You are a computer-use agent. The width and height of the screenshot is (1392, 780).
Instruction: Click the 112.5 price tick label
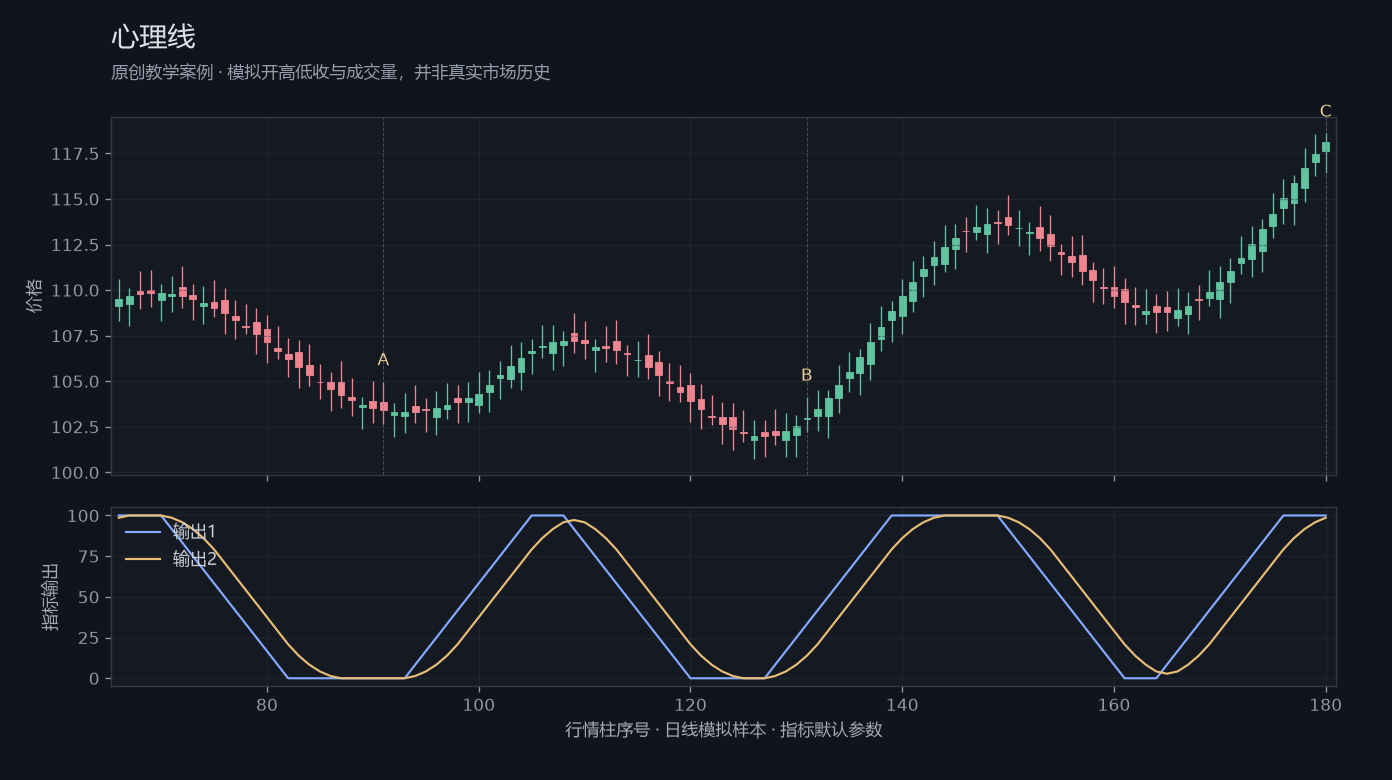tap(75, 245)
